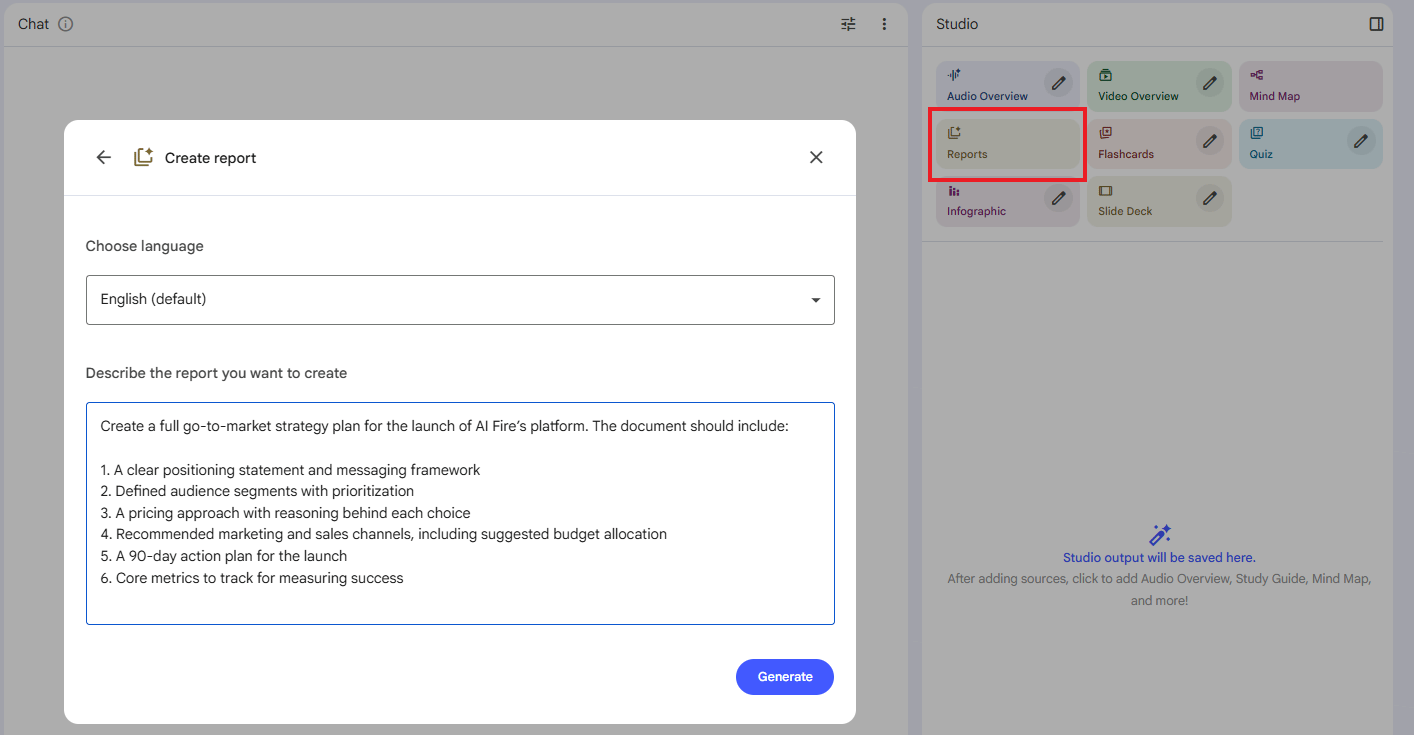Click the line '6. Core metrics to track for measuring success'
1414x735 pixels.
[252, 578]
